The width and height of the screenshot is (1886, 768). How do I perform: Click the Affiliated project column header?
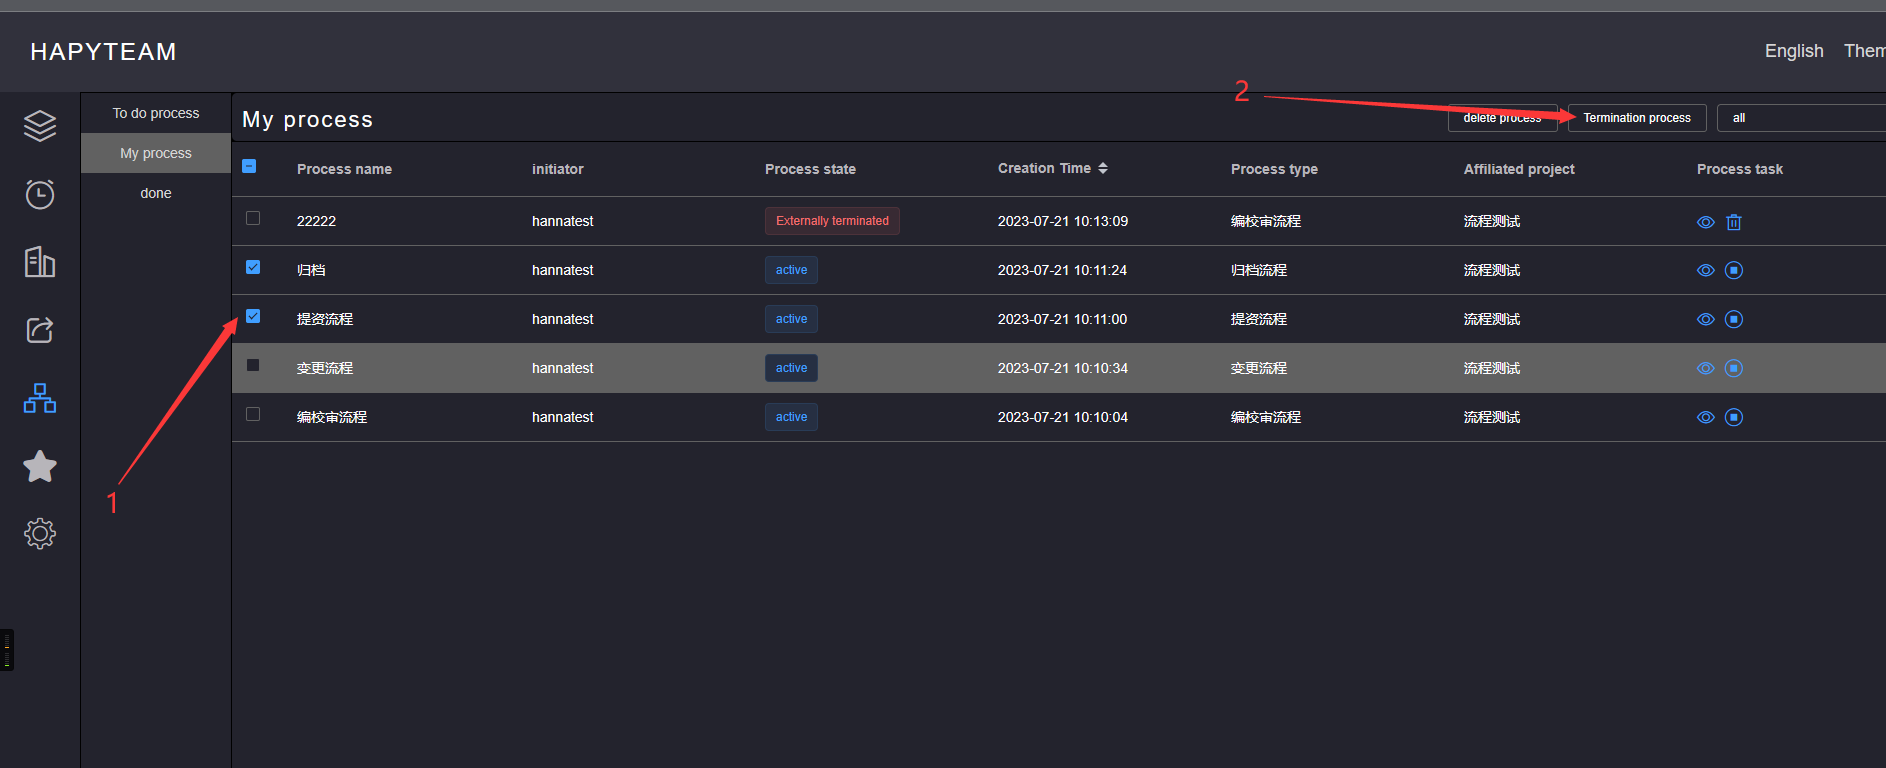click(x=1519, y=169)
